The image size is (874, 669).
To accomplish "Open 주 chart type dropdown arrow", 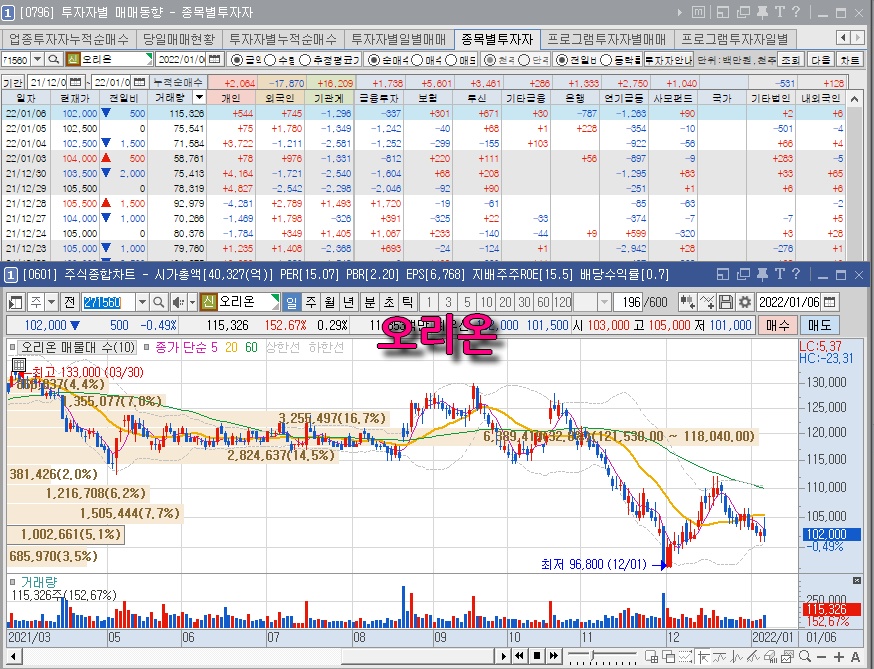I will [51, 303].
